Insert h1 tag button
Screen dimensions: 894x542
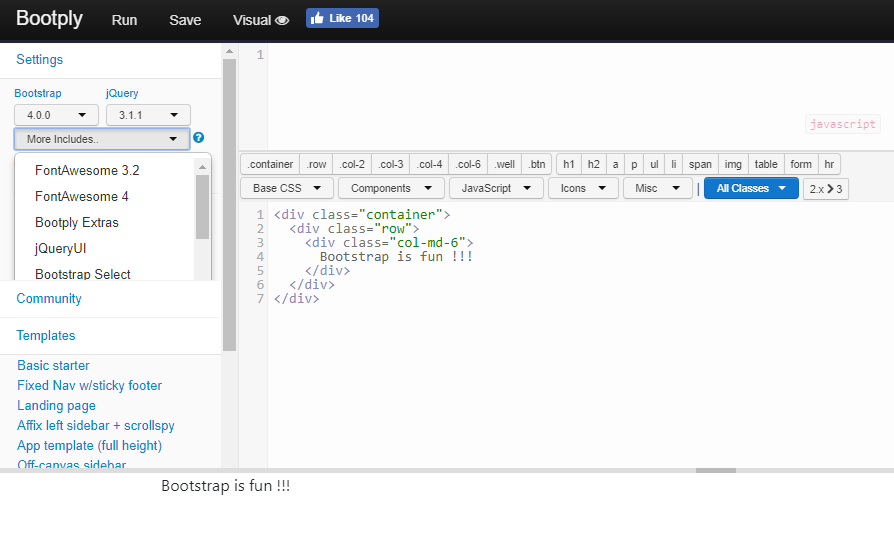point(568,164)
